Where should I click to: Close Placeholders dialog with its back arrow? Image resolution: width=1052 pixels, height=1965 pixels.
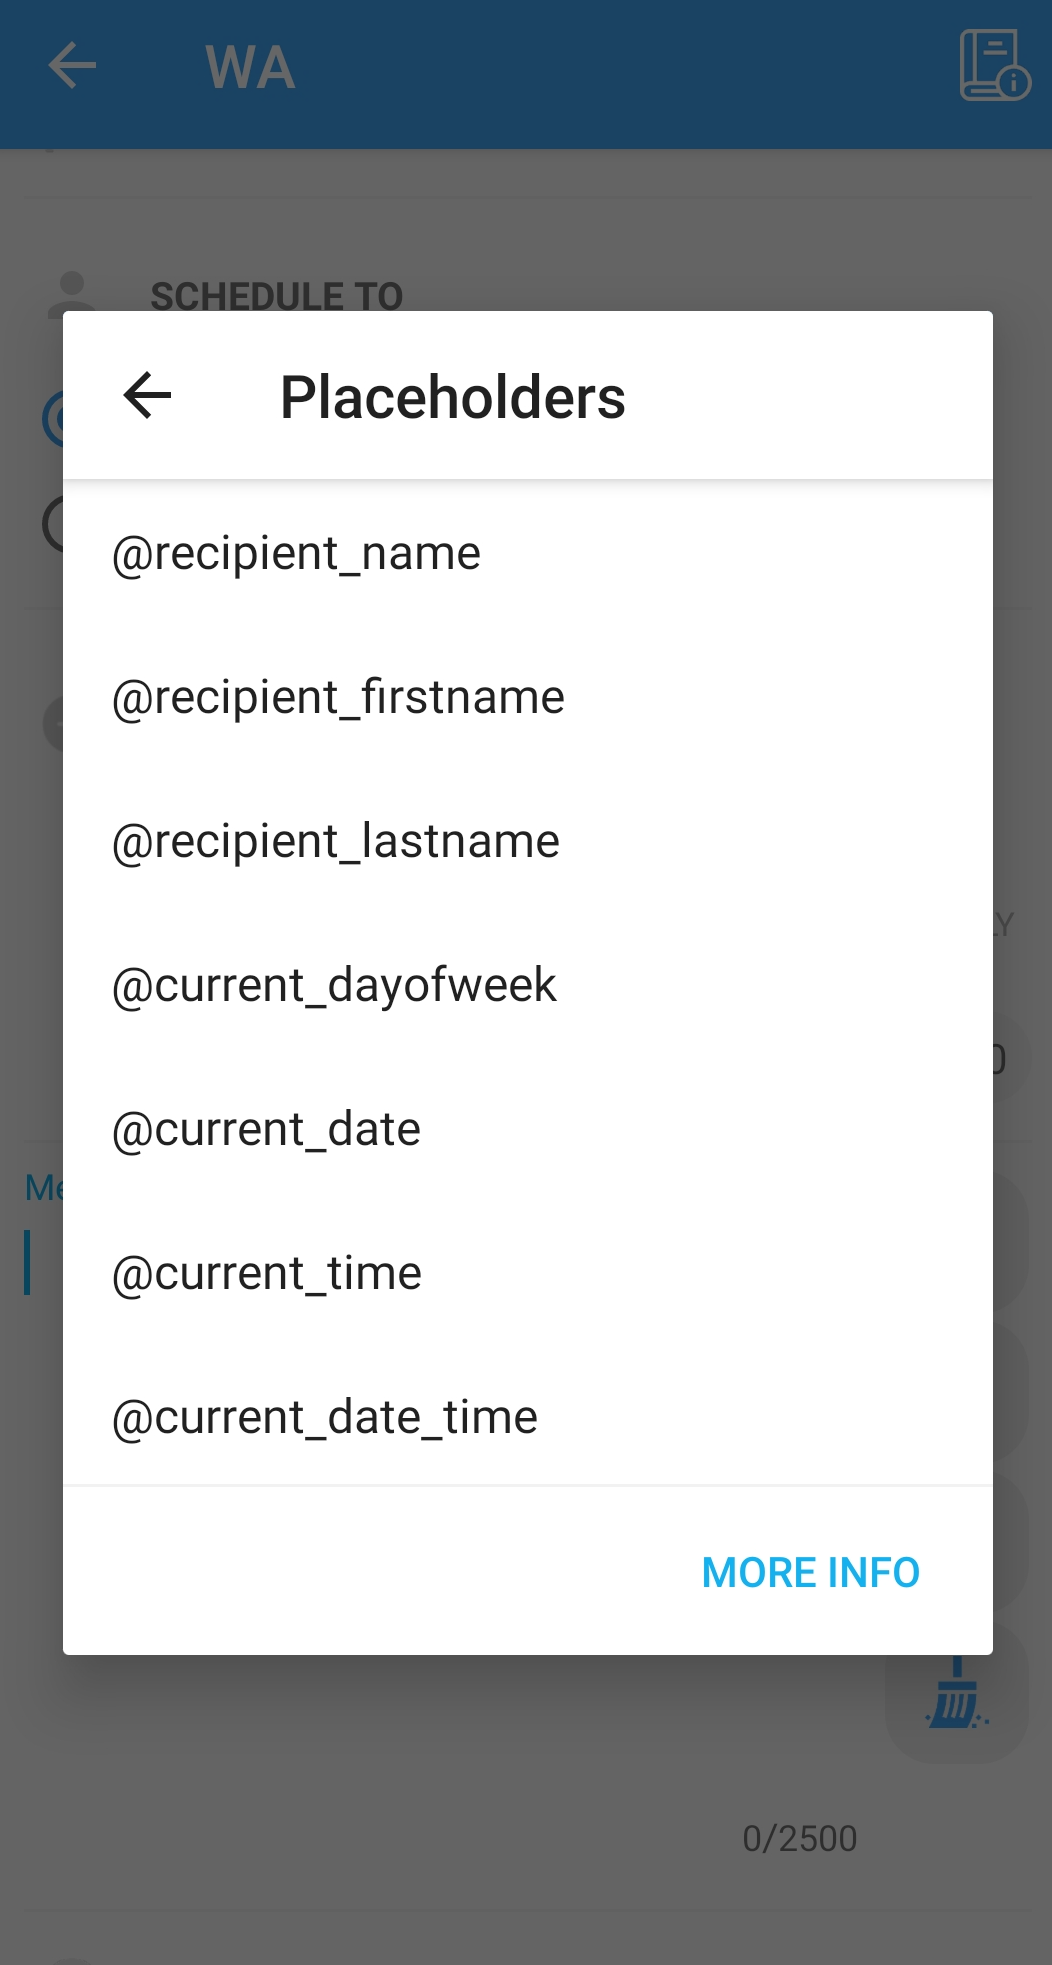pyautogui.click(x=148, y=396)
